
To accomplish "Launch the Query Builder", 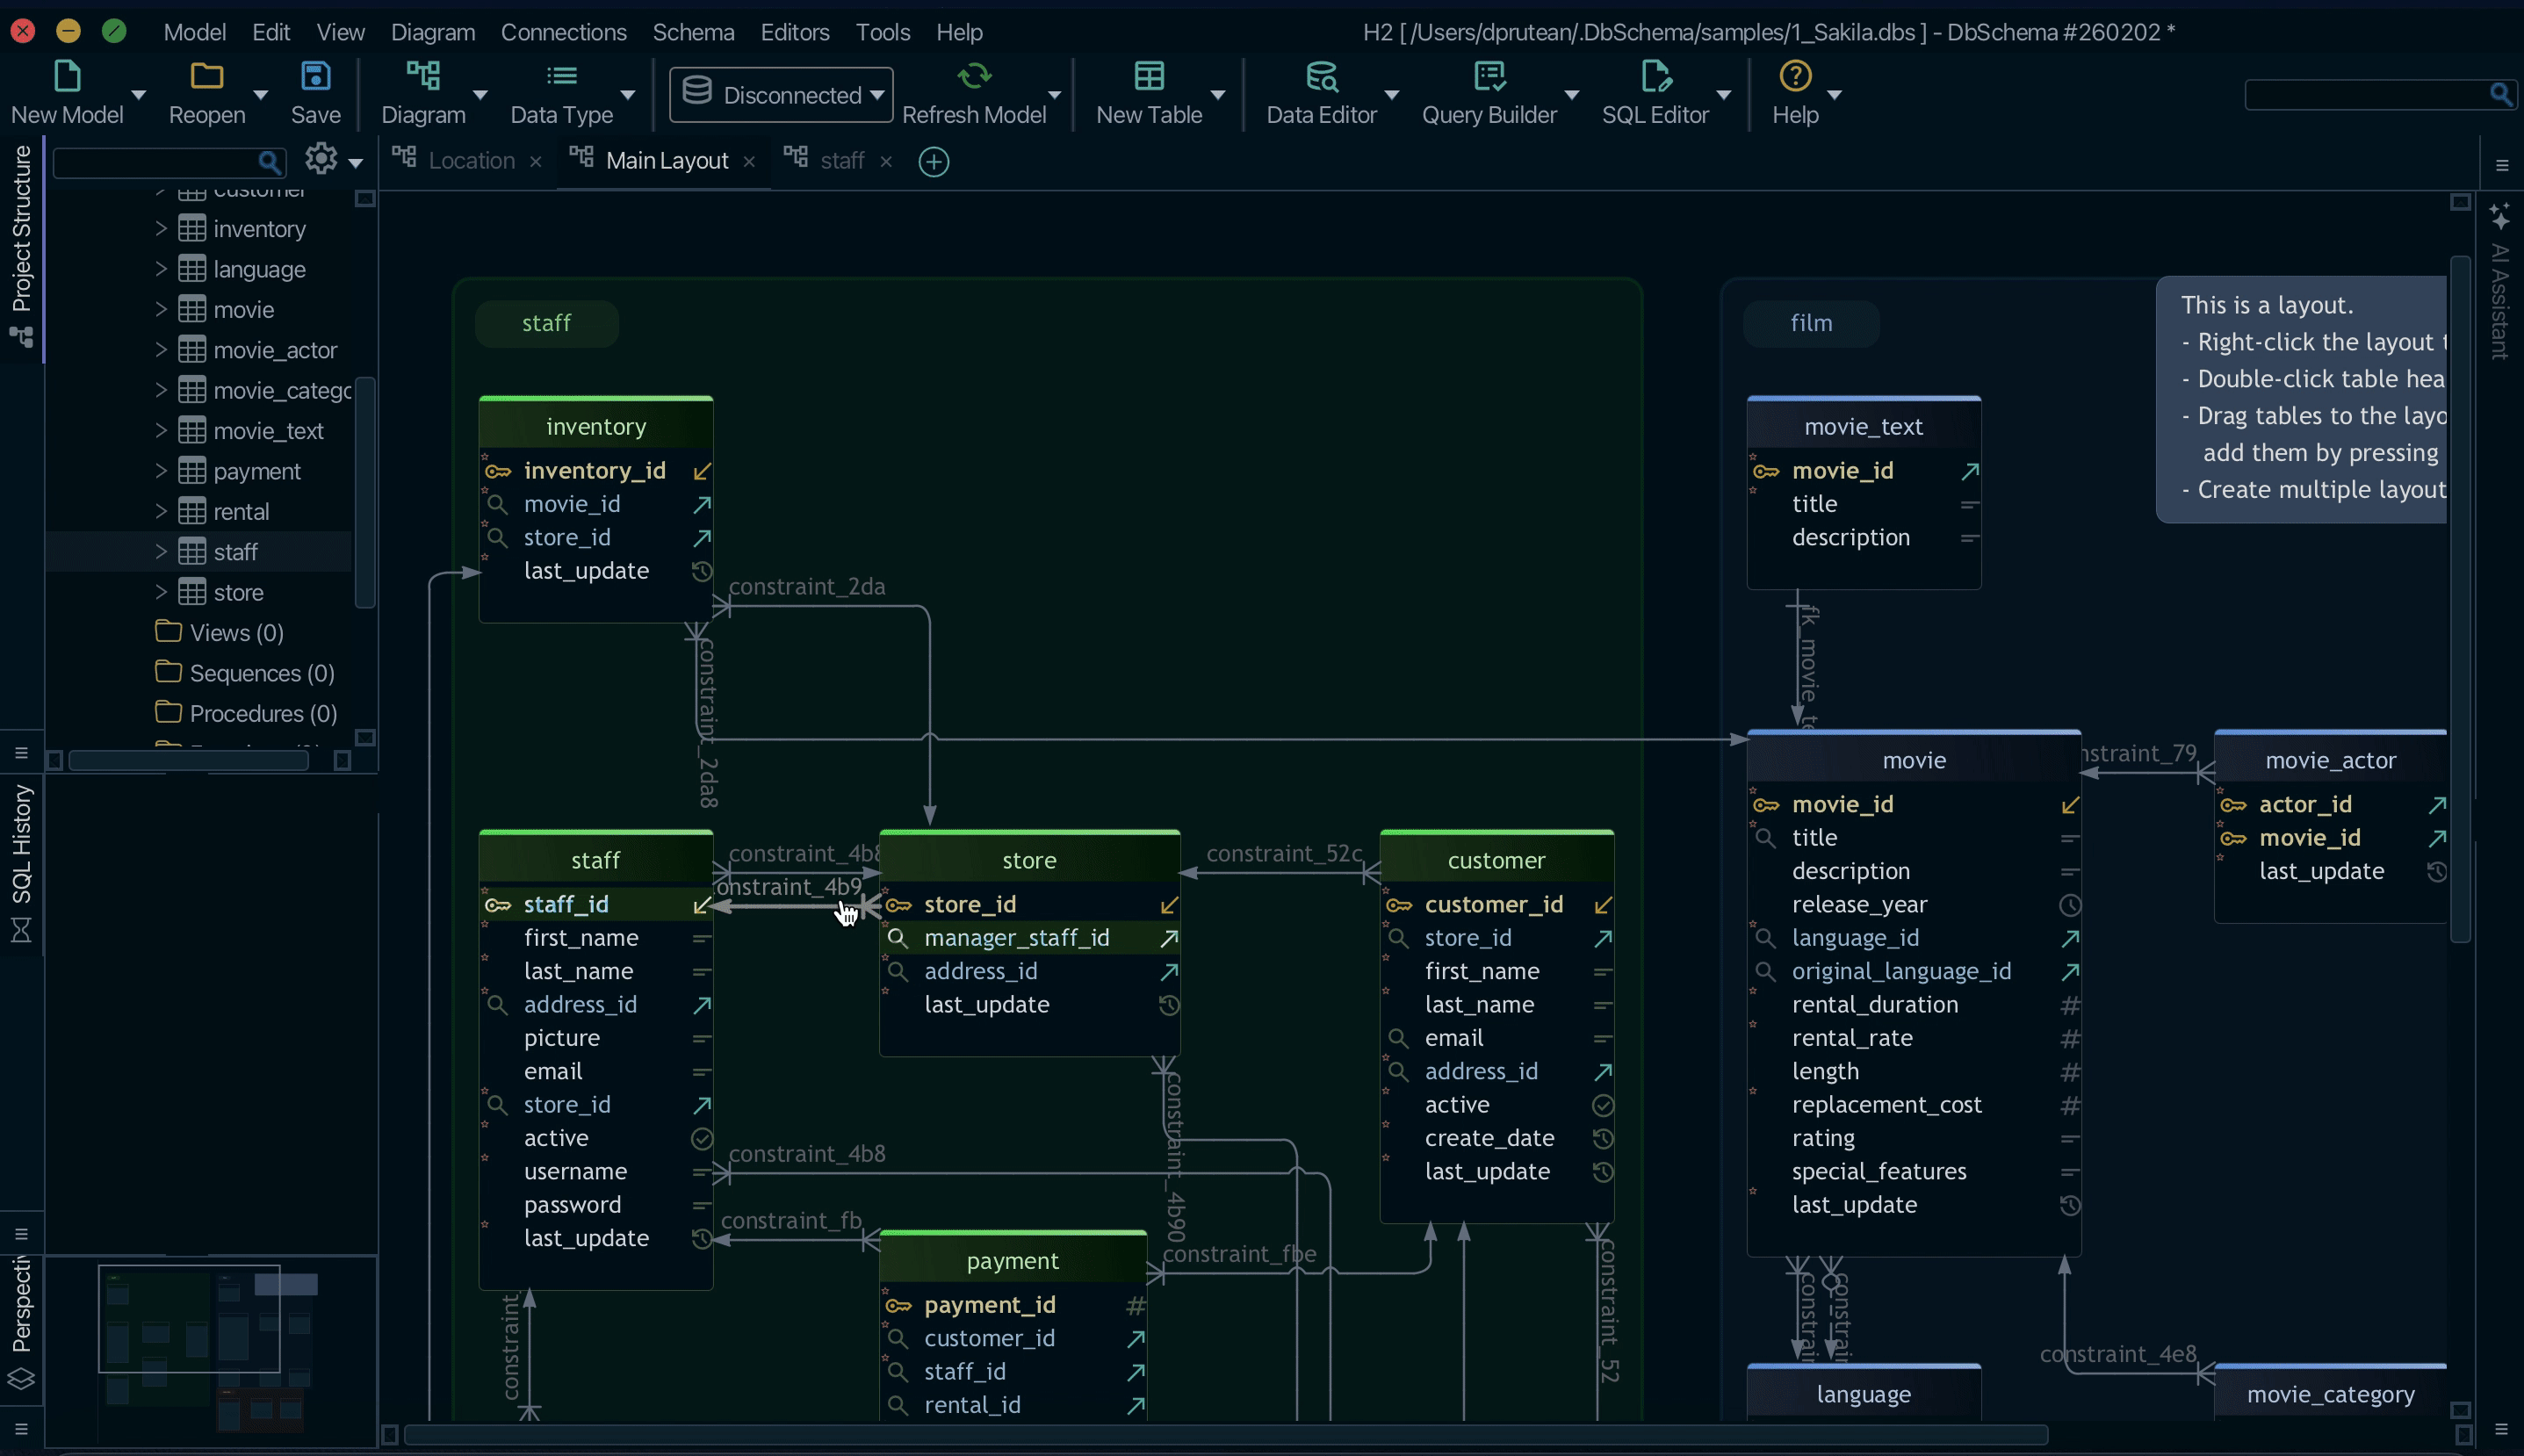I will click(1486, 91).
